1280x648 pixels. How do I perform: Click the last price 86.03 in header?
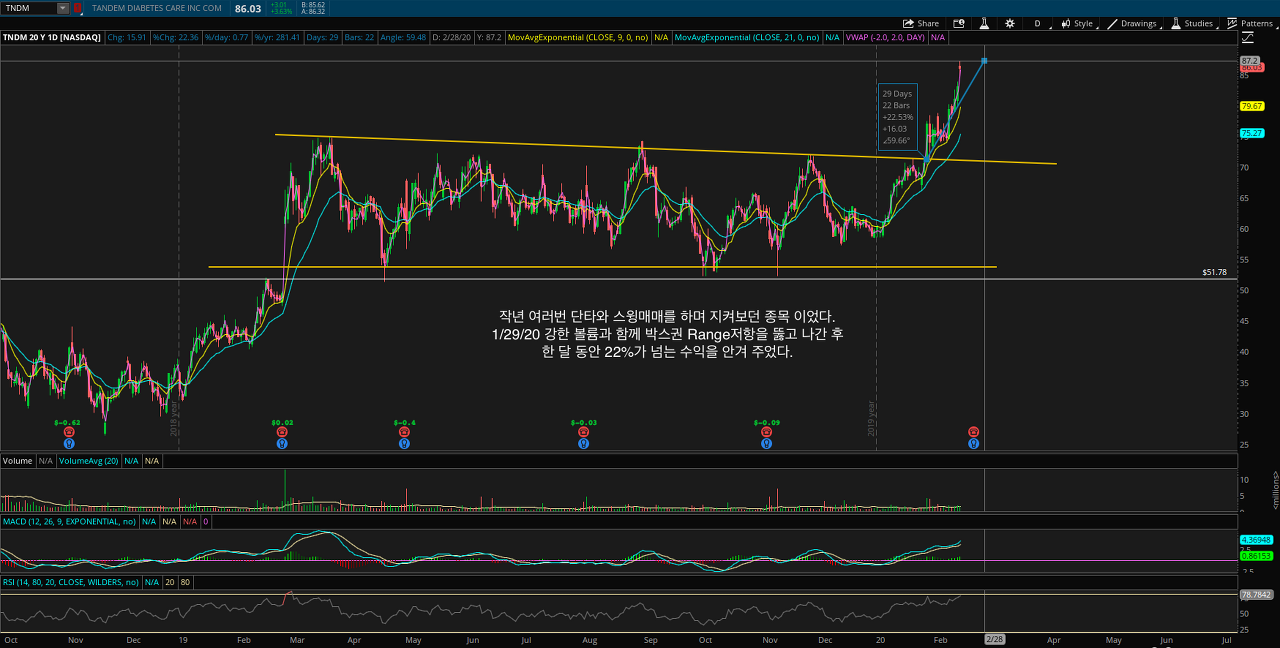coord(247,8)
